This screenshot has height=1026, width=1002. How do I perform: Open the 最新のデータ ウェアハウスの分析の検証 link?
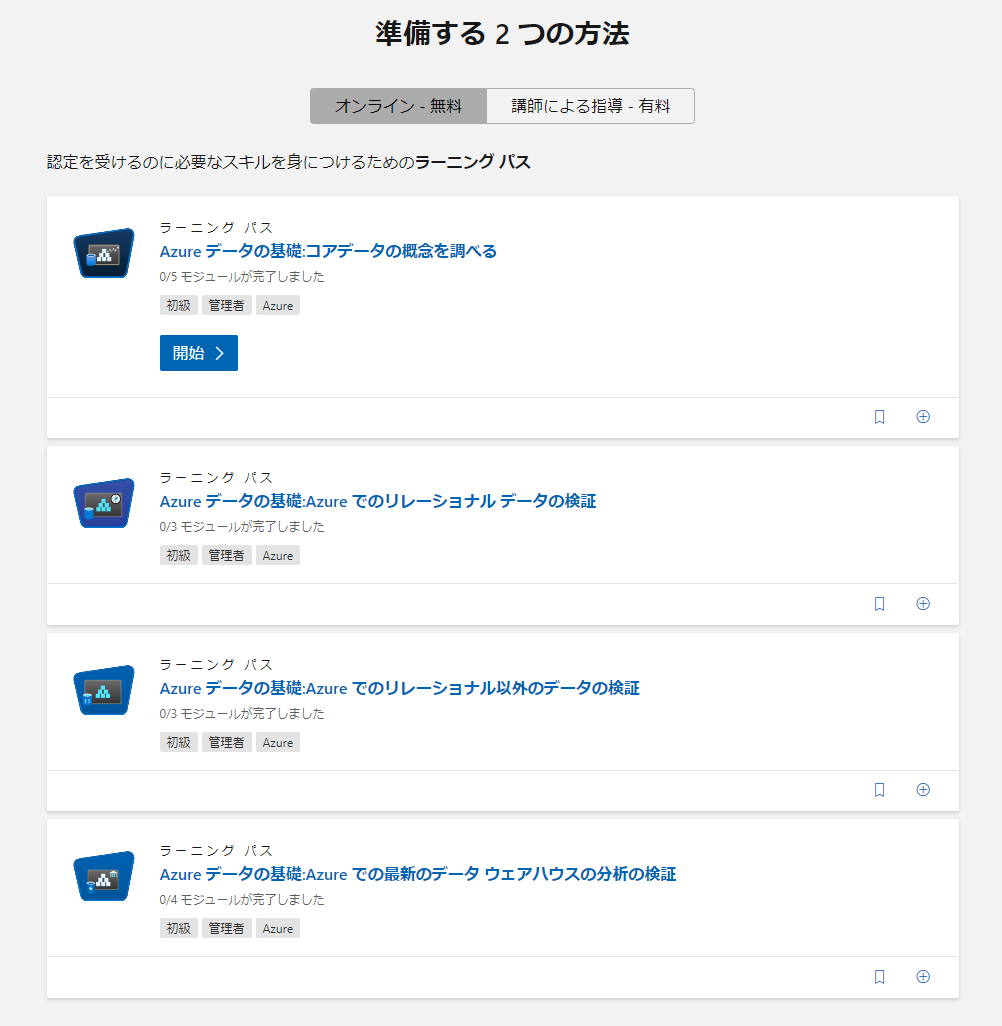point(418,874)
